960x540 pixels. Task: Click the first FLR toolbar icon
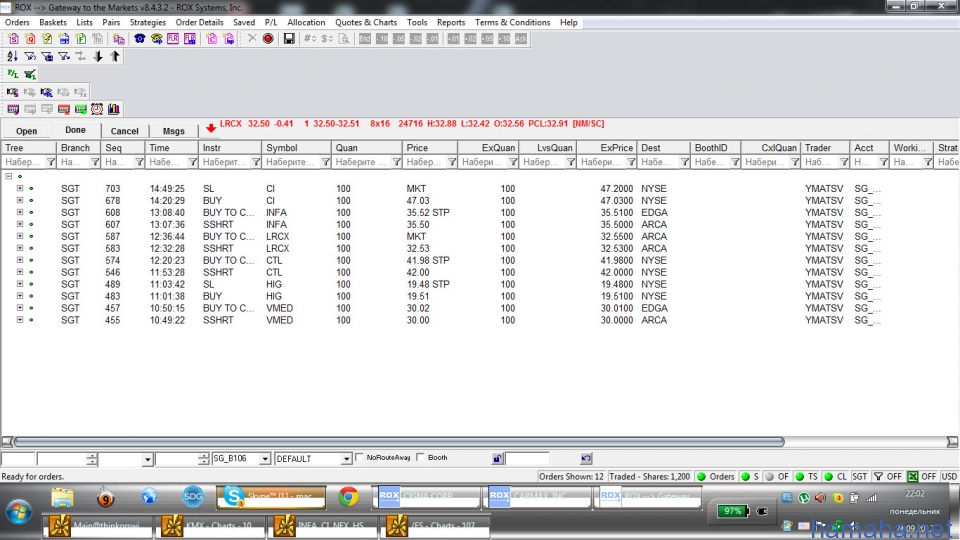173,39
